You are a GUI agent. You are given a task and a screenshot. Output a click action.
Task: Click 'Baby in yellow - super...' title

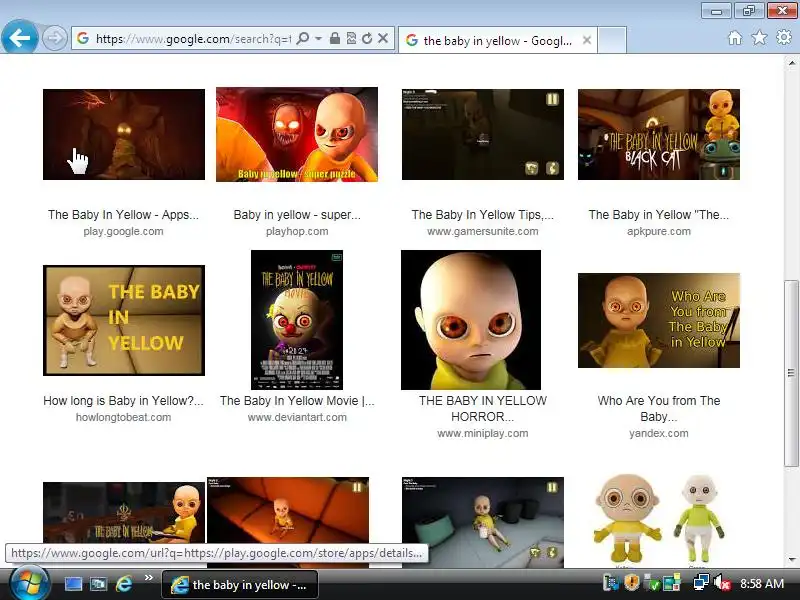tap(297, 215)
